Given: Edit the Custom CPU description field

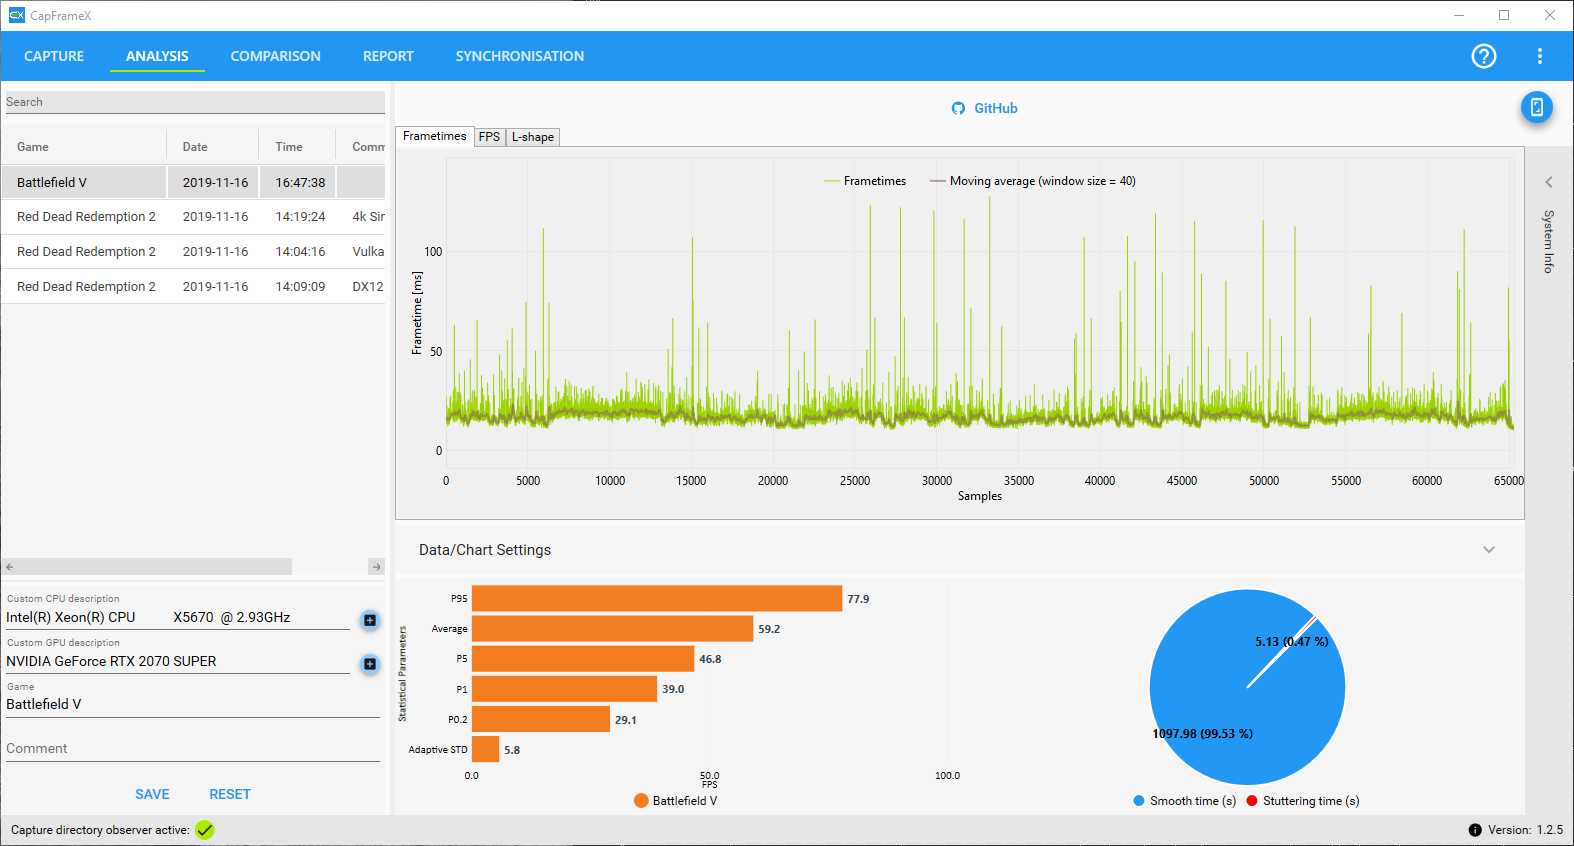Looking at the screenshot, I should click(178, 617).
